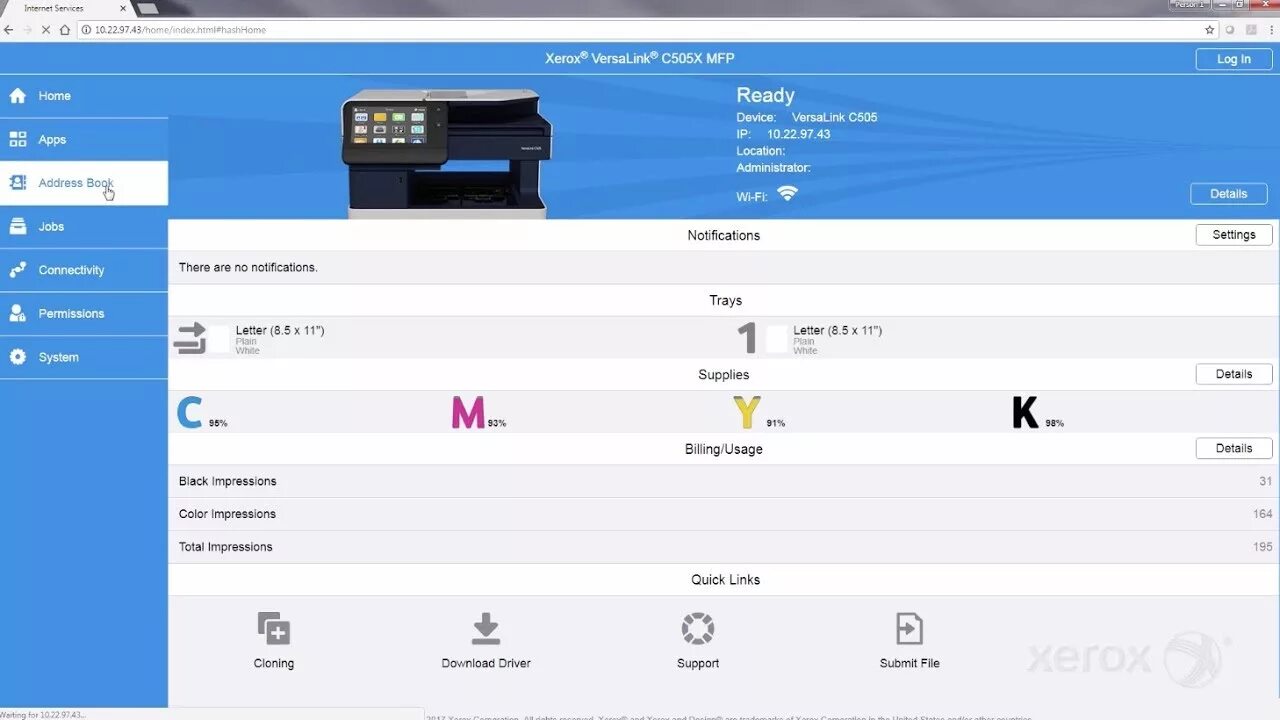Open Supplies Details button
1280x720 pixels.
click(1234, 374)
